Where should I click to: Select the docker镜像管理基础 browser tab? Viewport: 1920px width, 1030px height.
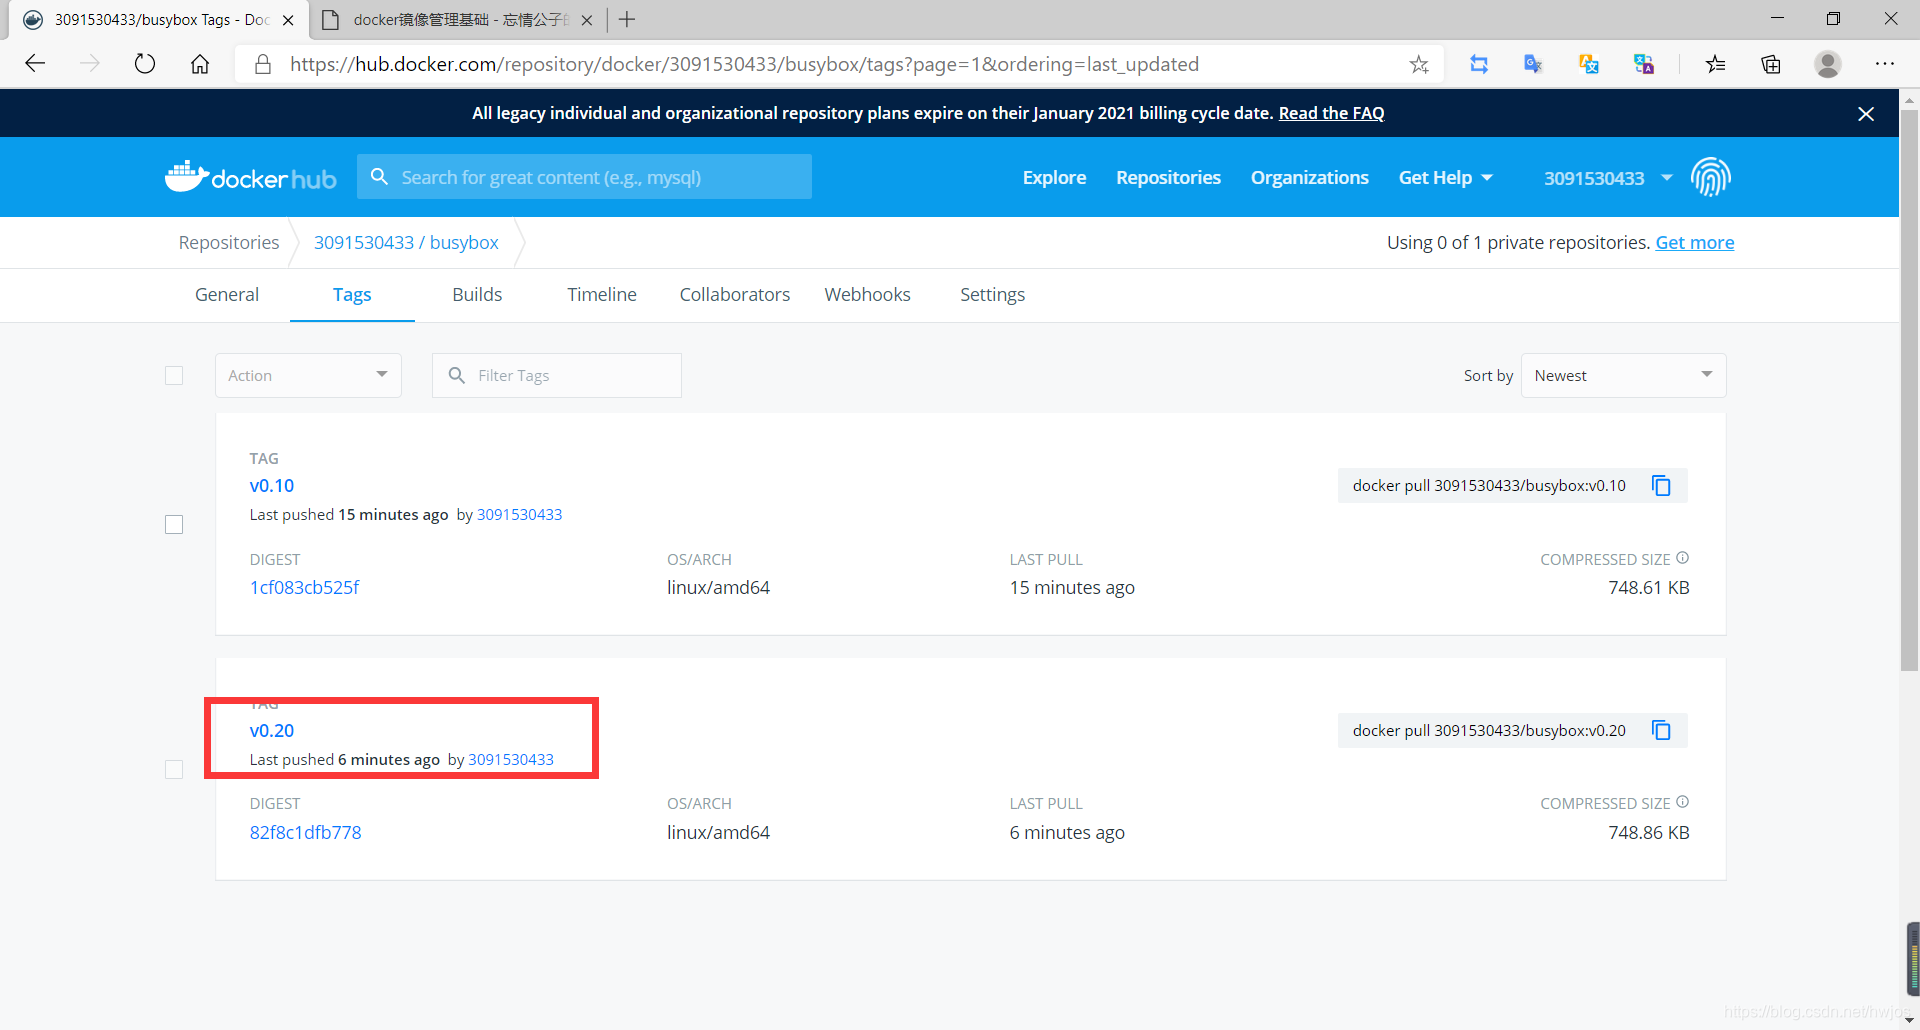click(x=460, y=20)
